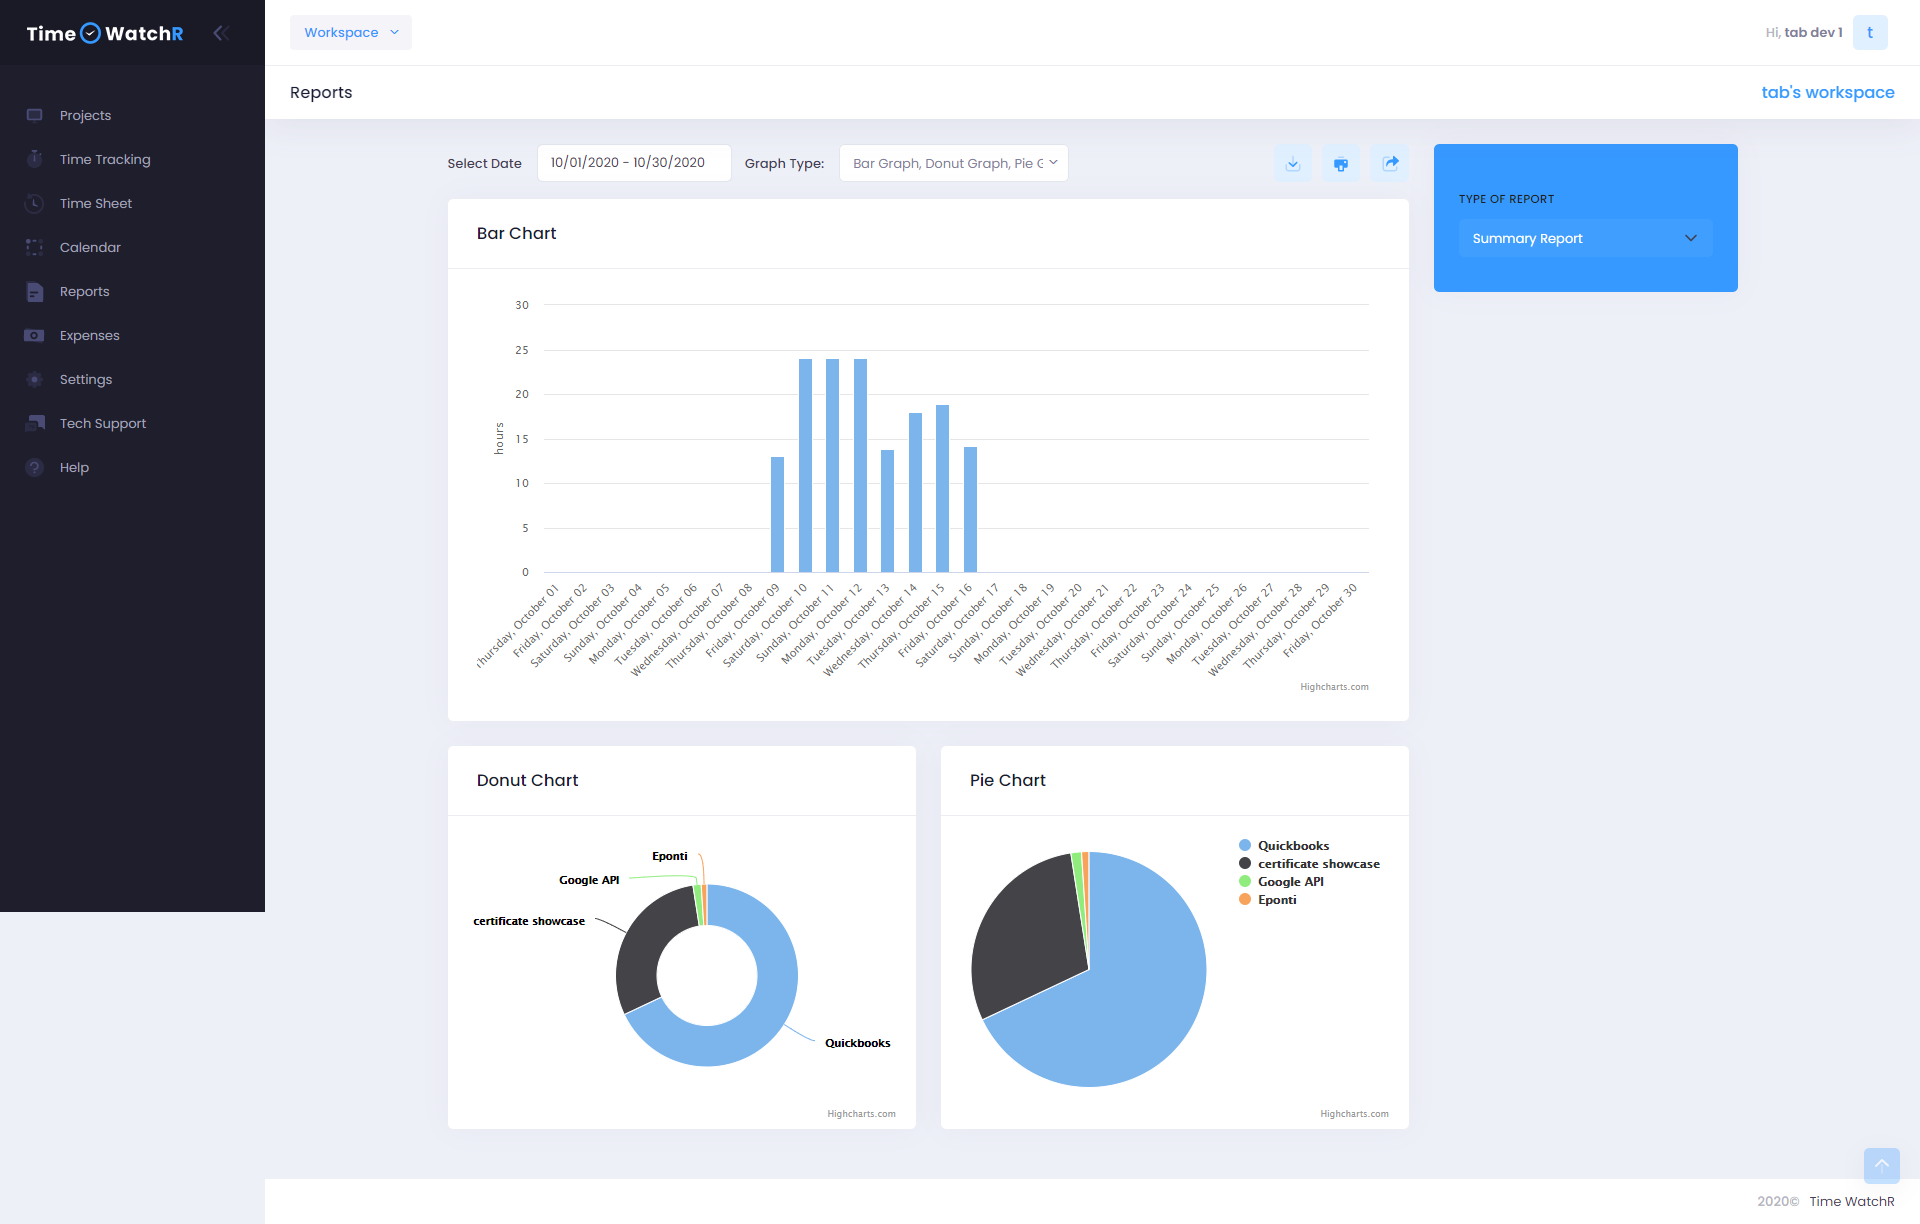The image size is (1920, 1224).
Task: Click the download report icon
Action: pyautogui.click(x=1293, y=164)
